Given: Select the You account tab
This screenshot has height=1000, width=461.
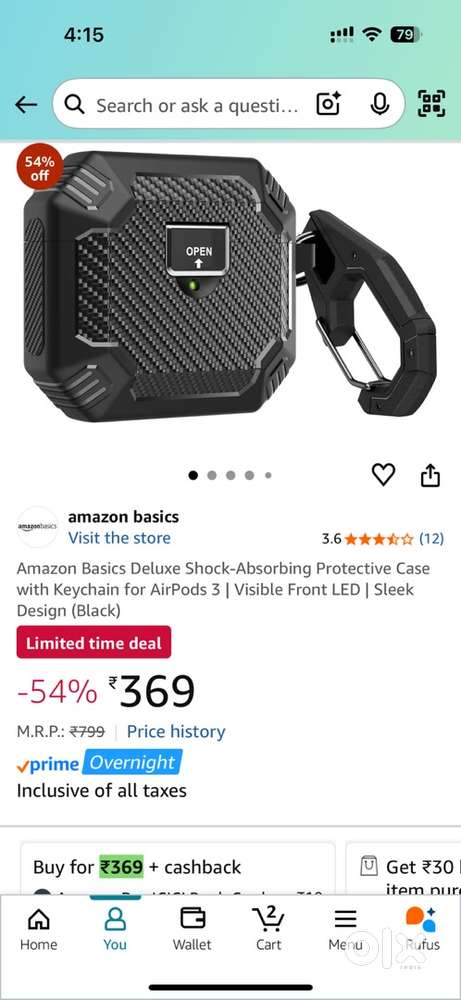Looking at the screenshot, I should 115,929.
